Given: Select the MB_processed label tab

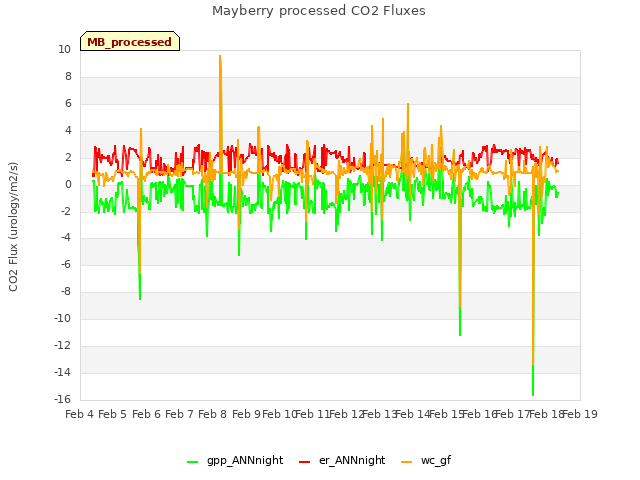Looking at the screenshot, I should click(x=130, y=41).
